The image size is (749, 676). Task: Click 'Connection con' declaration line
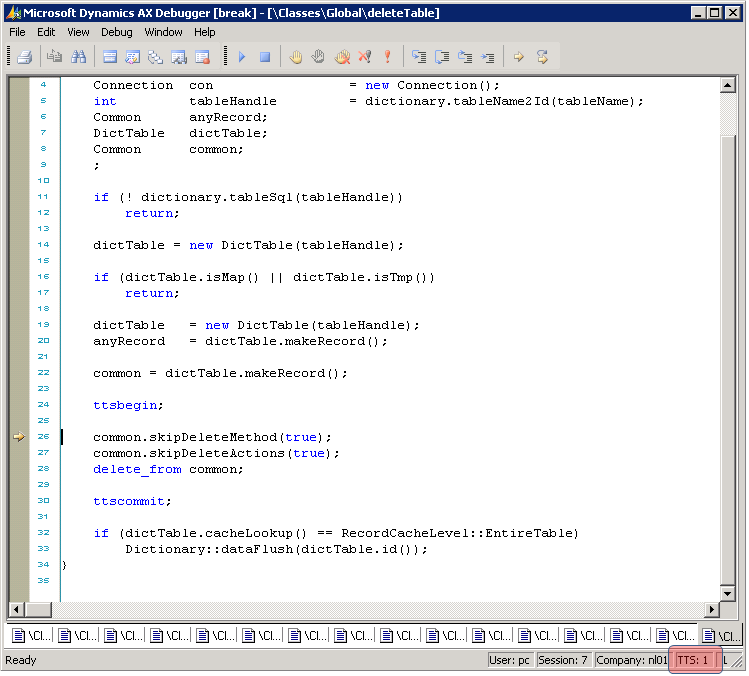click(x=296, y=85)
